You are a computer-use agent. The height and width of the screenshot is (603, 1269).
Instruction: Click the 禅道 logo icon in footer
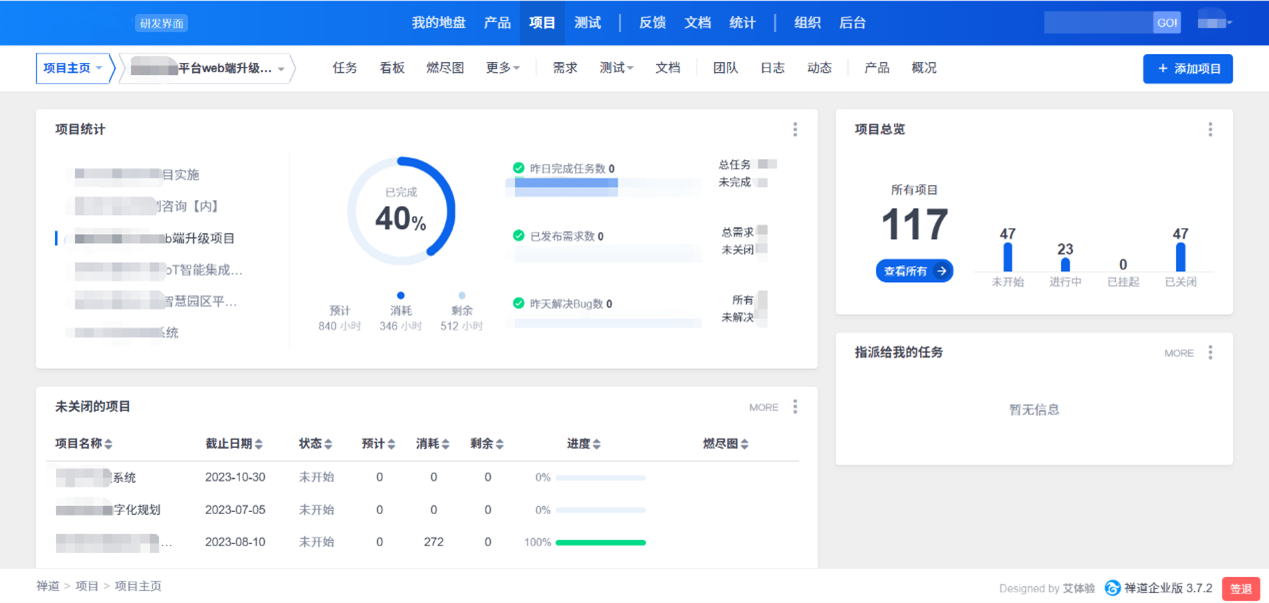(1112, 588)
